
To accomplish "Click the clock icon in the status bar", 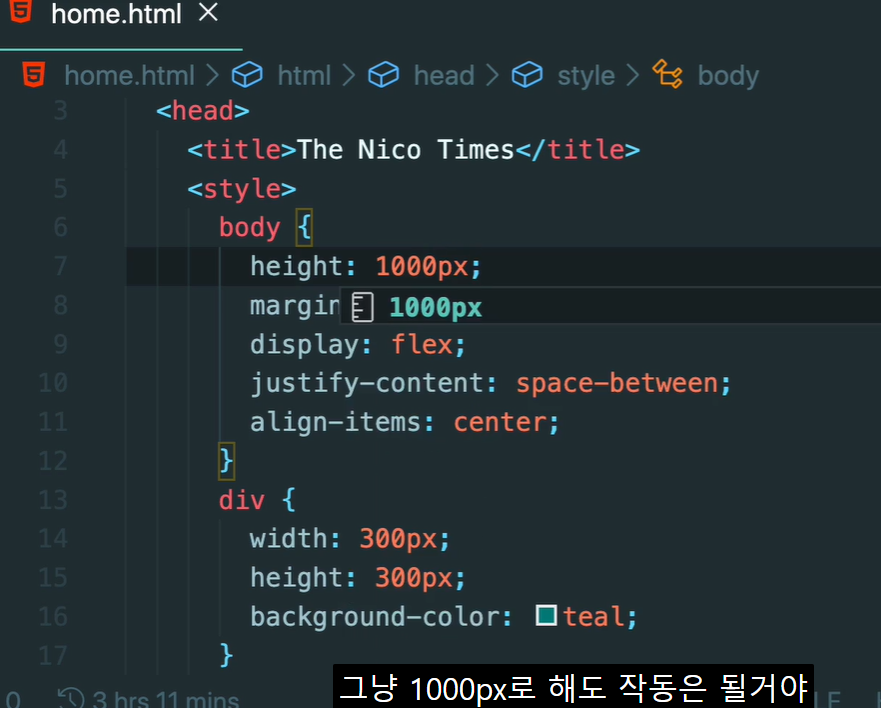I will 71,698.
